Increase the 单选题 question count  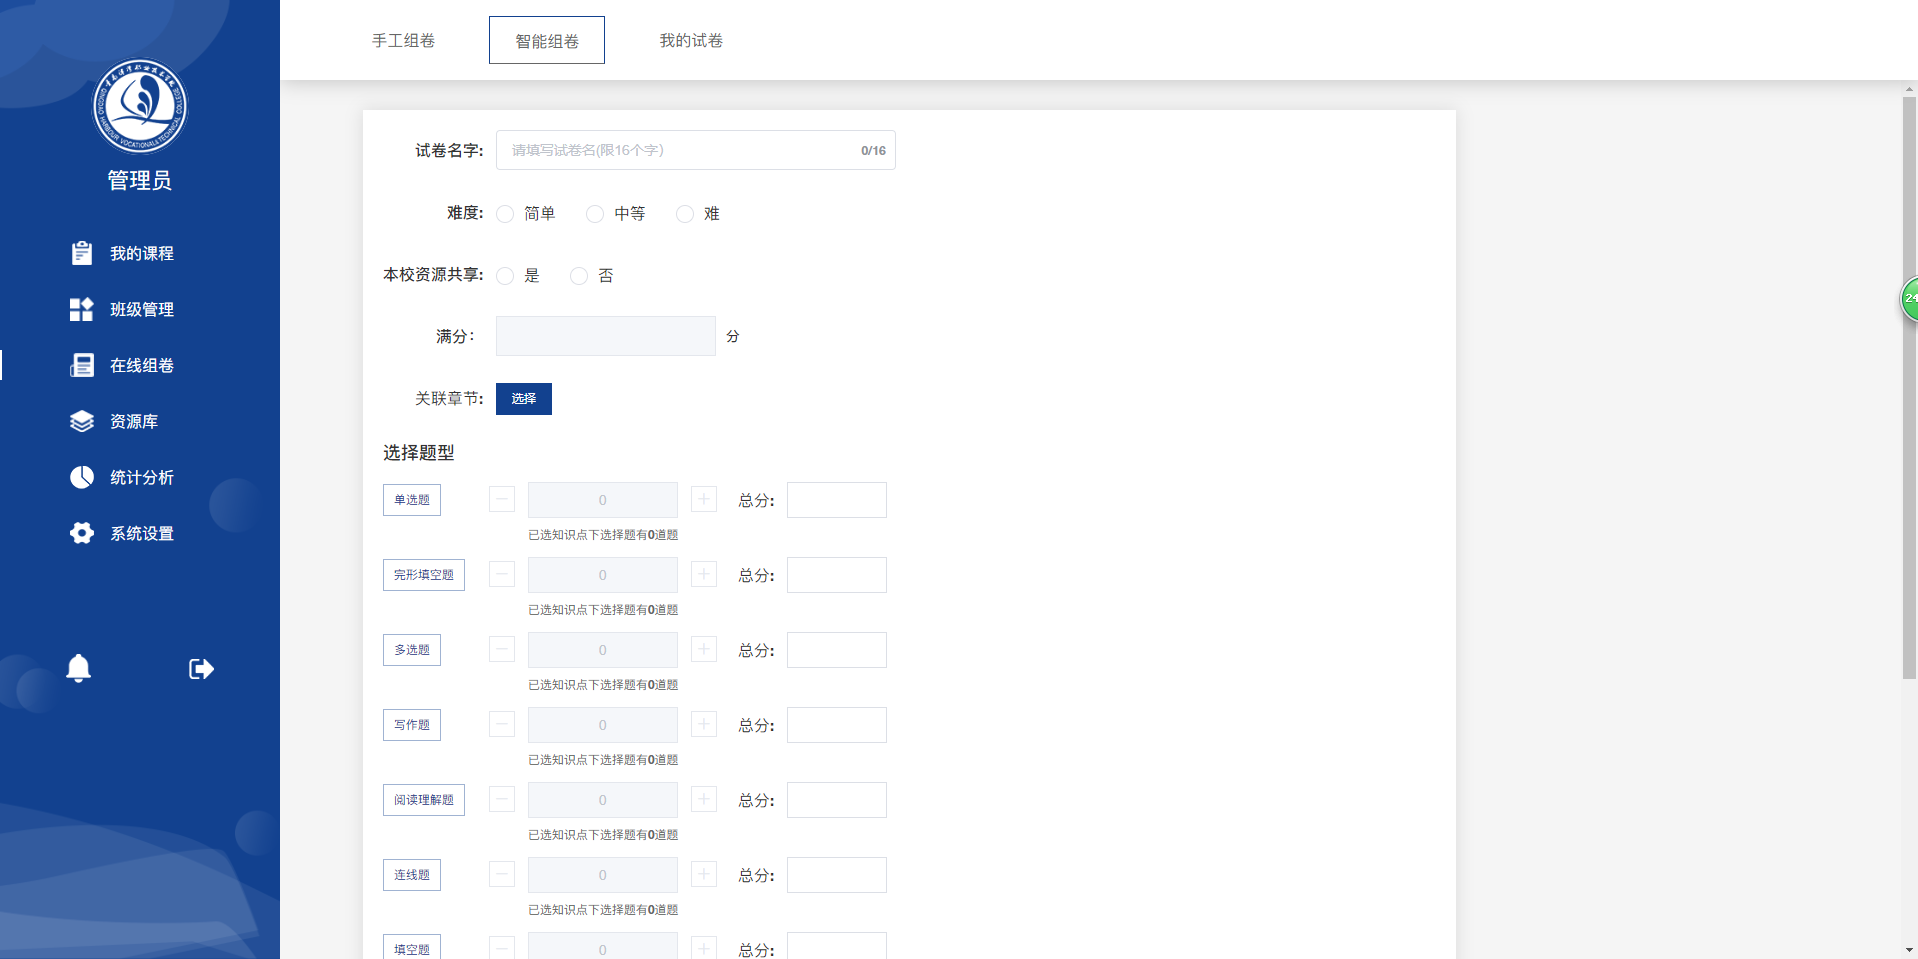pos(704,499)
